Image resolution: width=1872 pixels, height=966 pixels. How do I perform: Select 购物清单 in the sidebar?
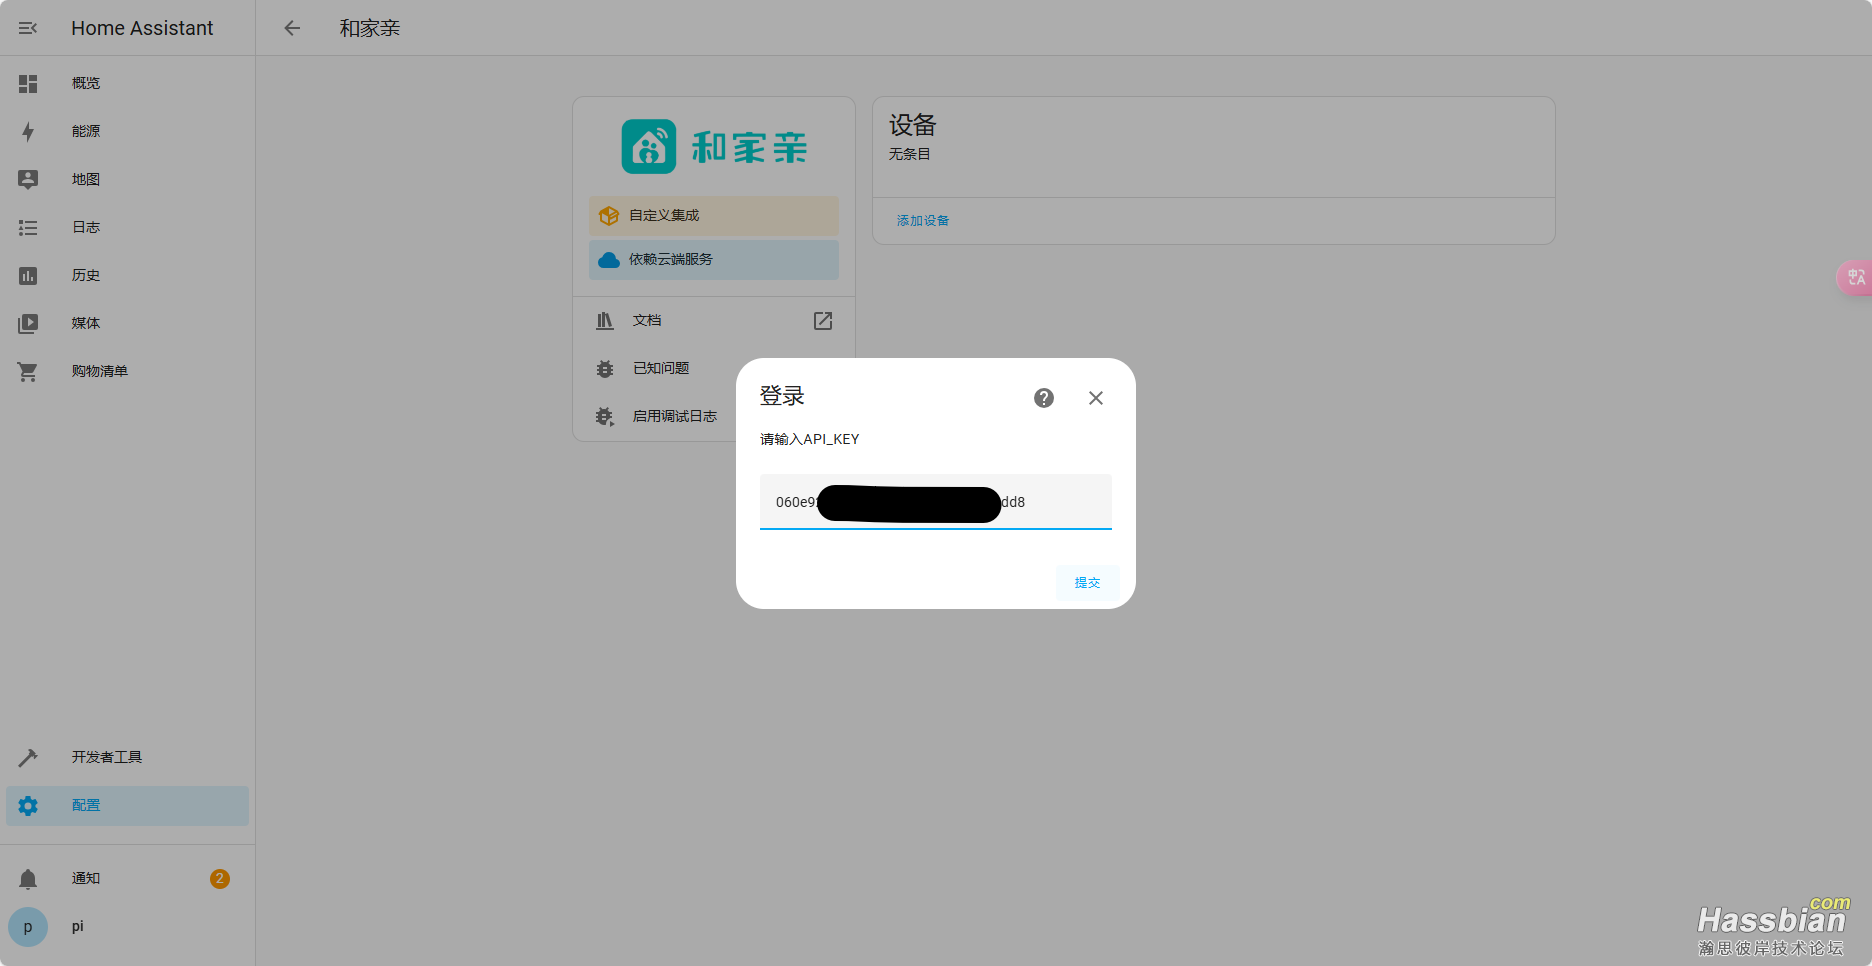tap(127, 372)
